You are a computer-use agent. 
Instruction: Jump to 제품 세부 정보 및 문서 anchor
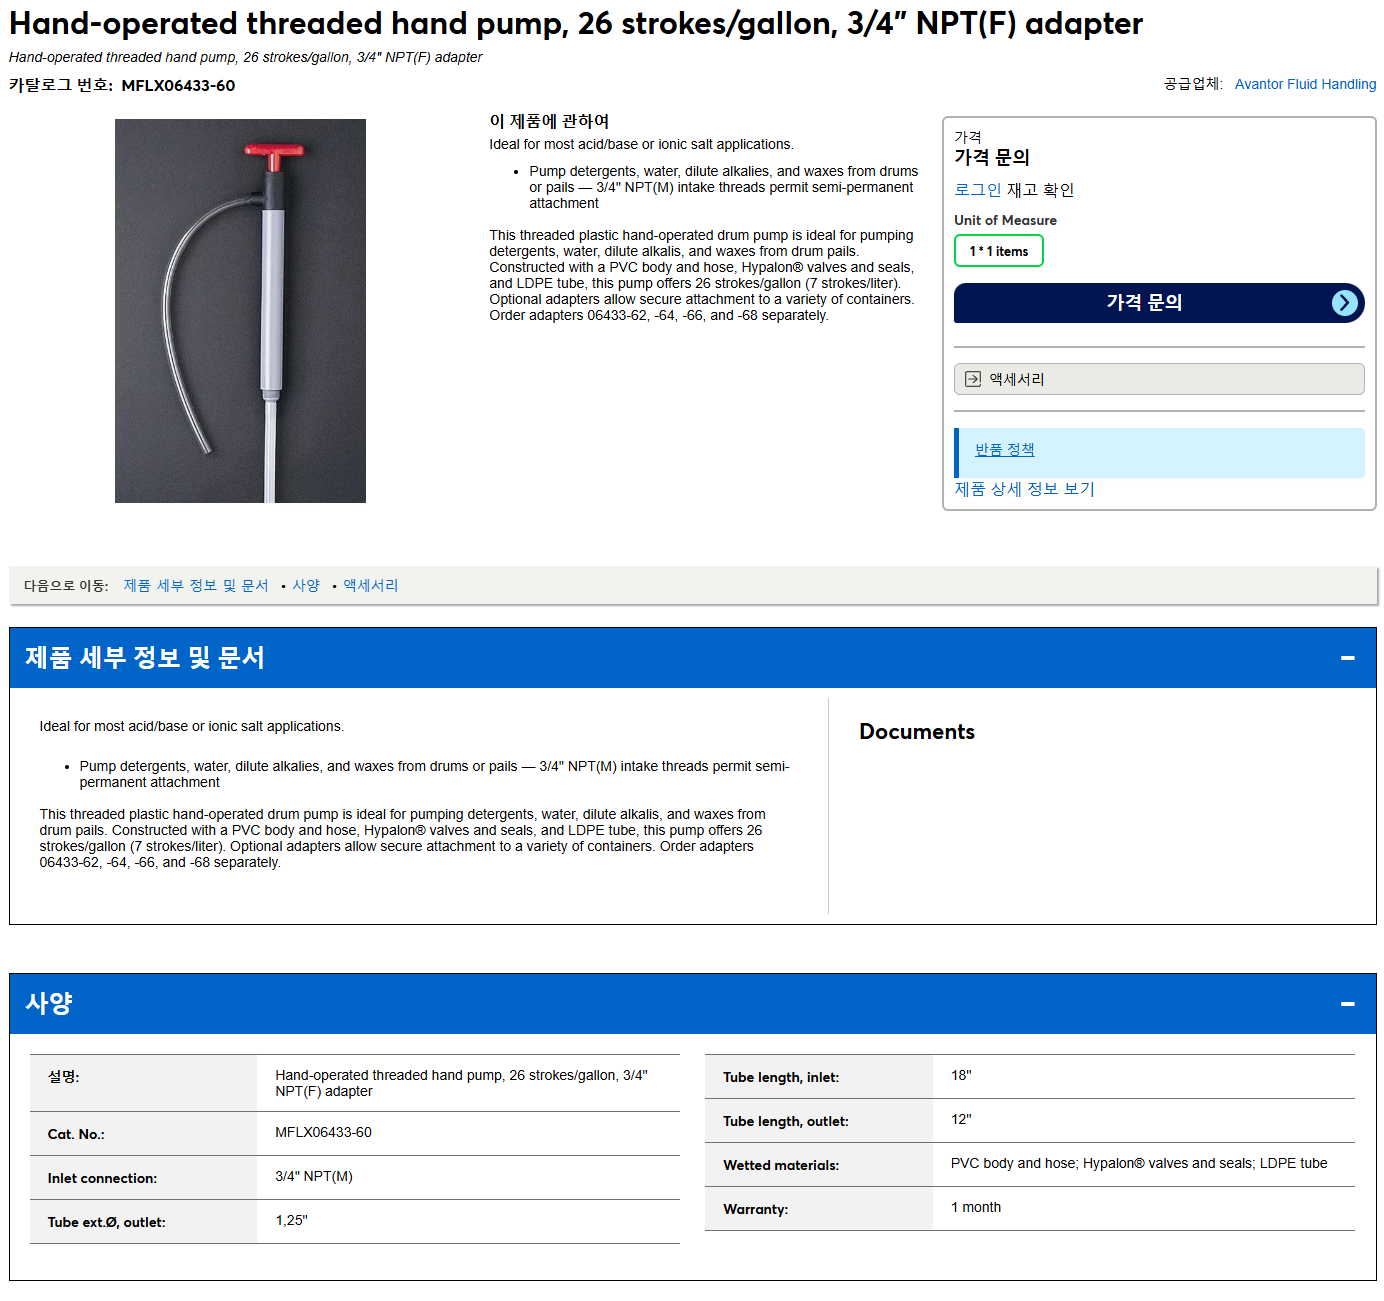click(x=196, y=586)
